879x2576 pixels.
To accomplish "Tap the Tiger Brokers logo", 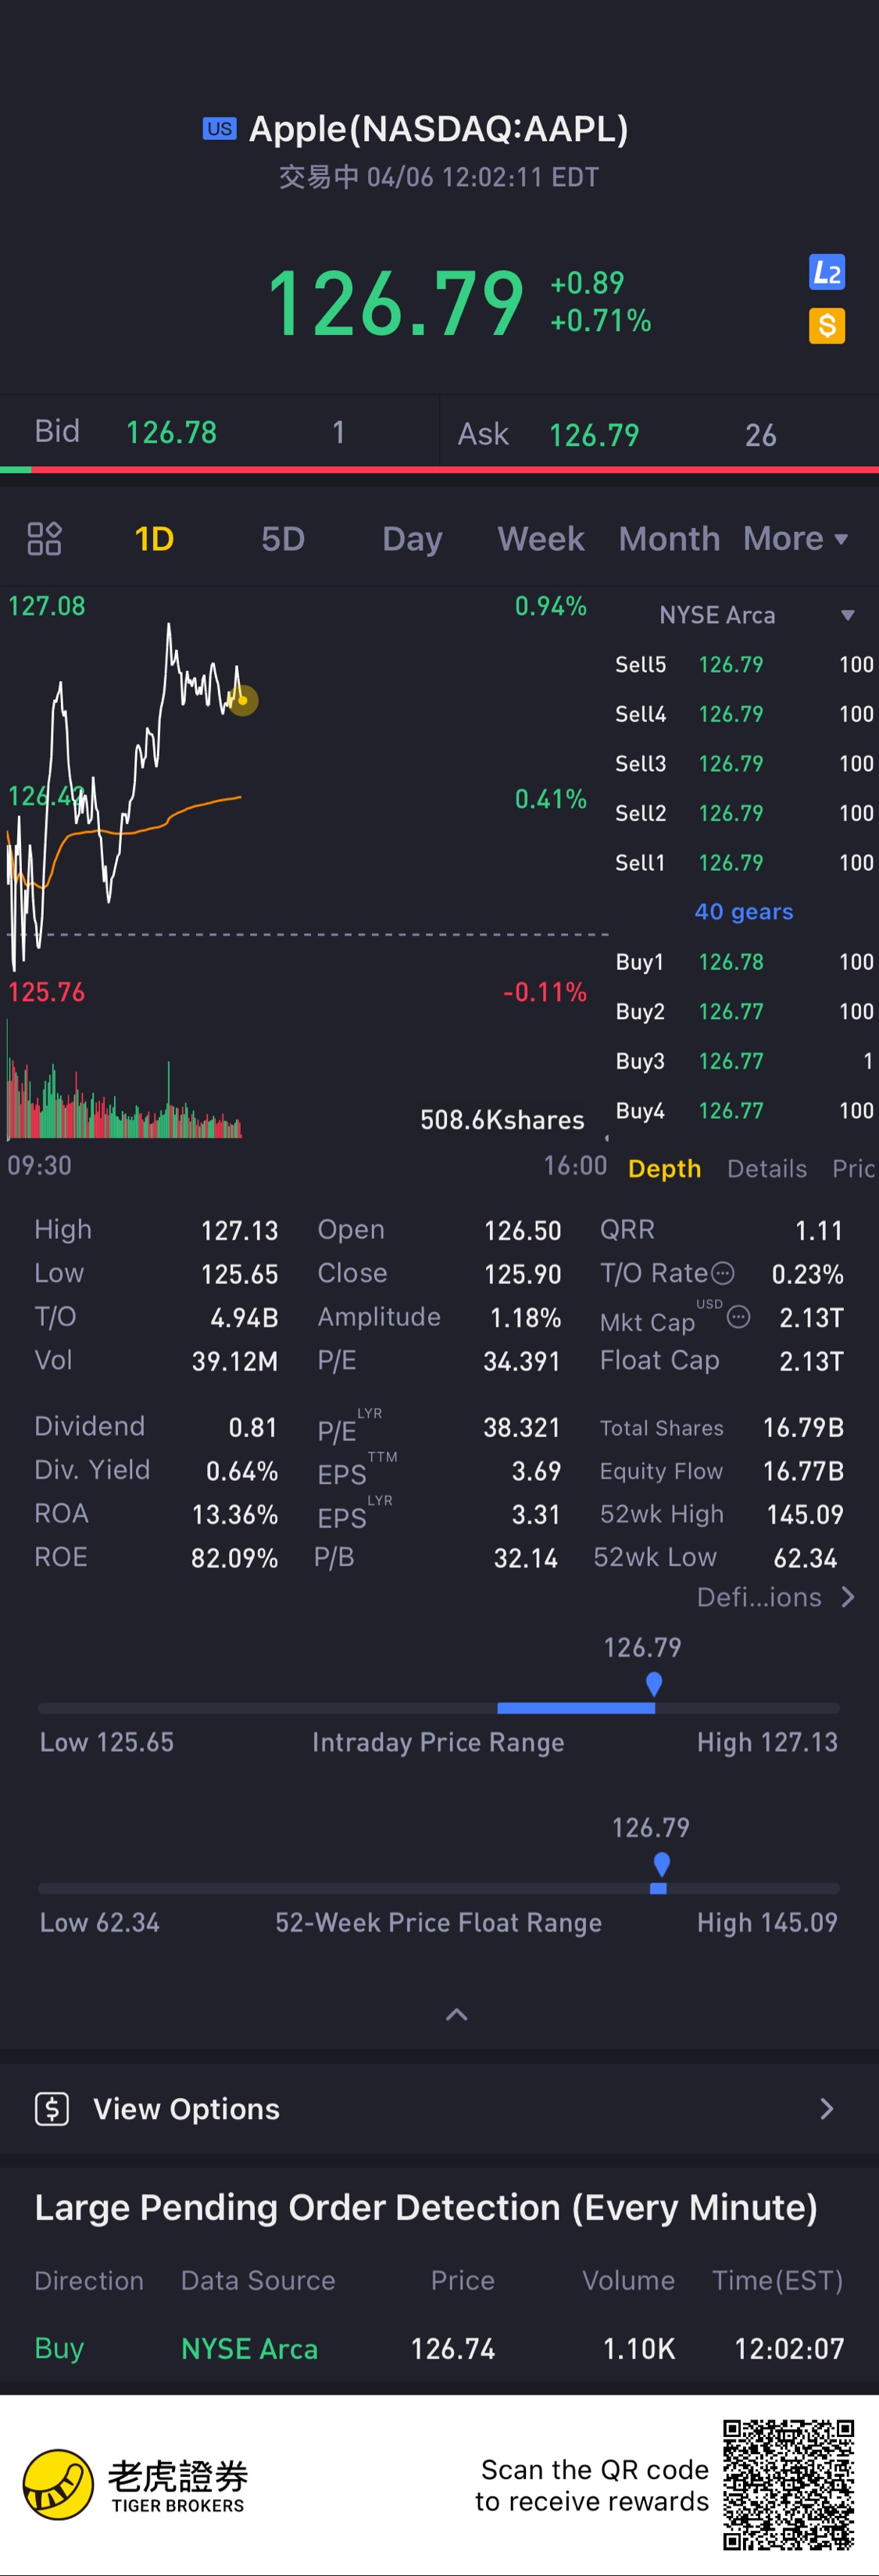I will coord(135,2485).
